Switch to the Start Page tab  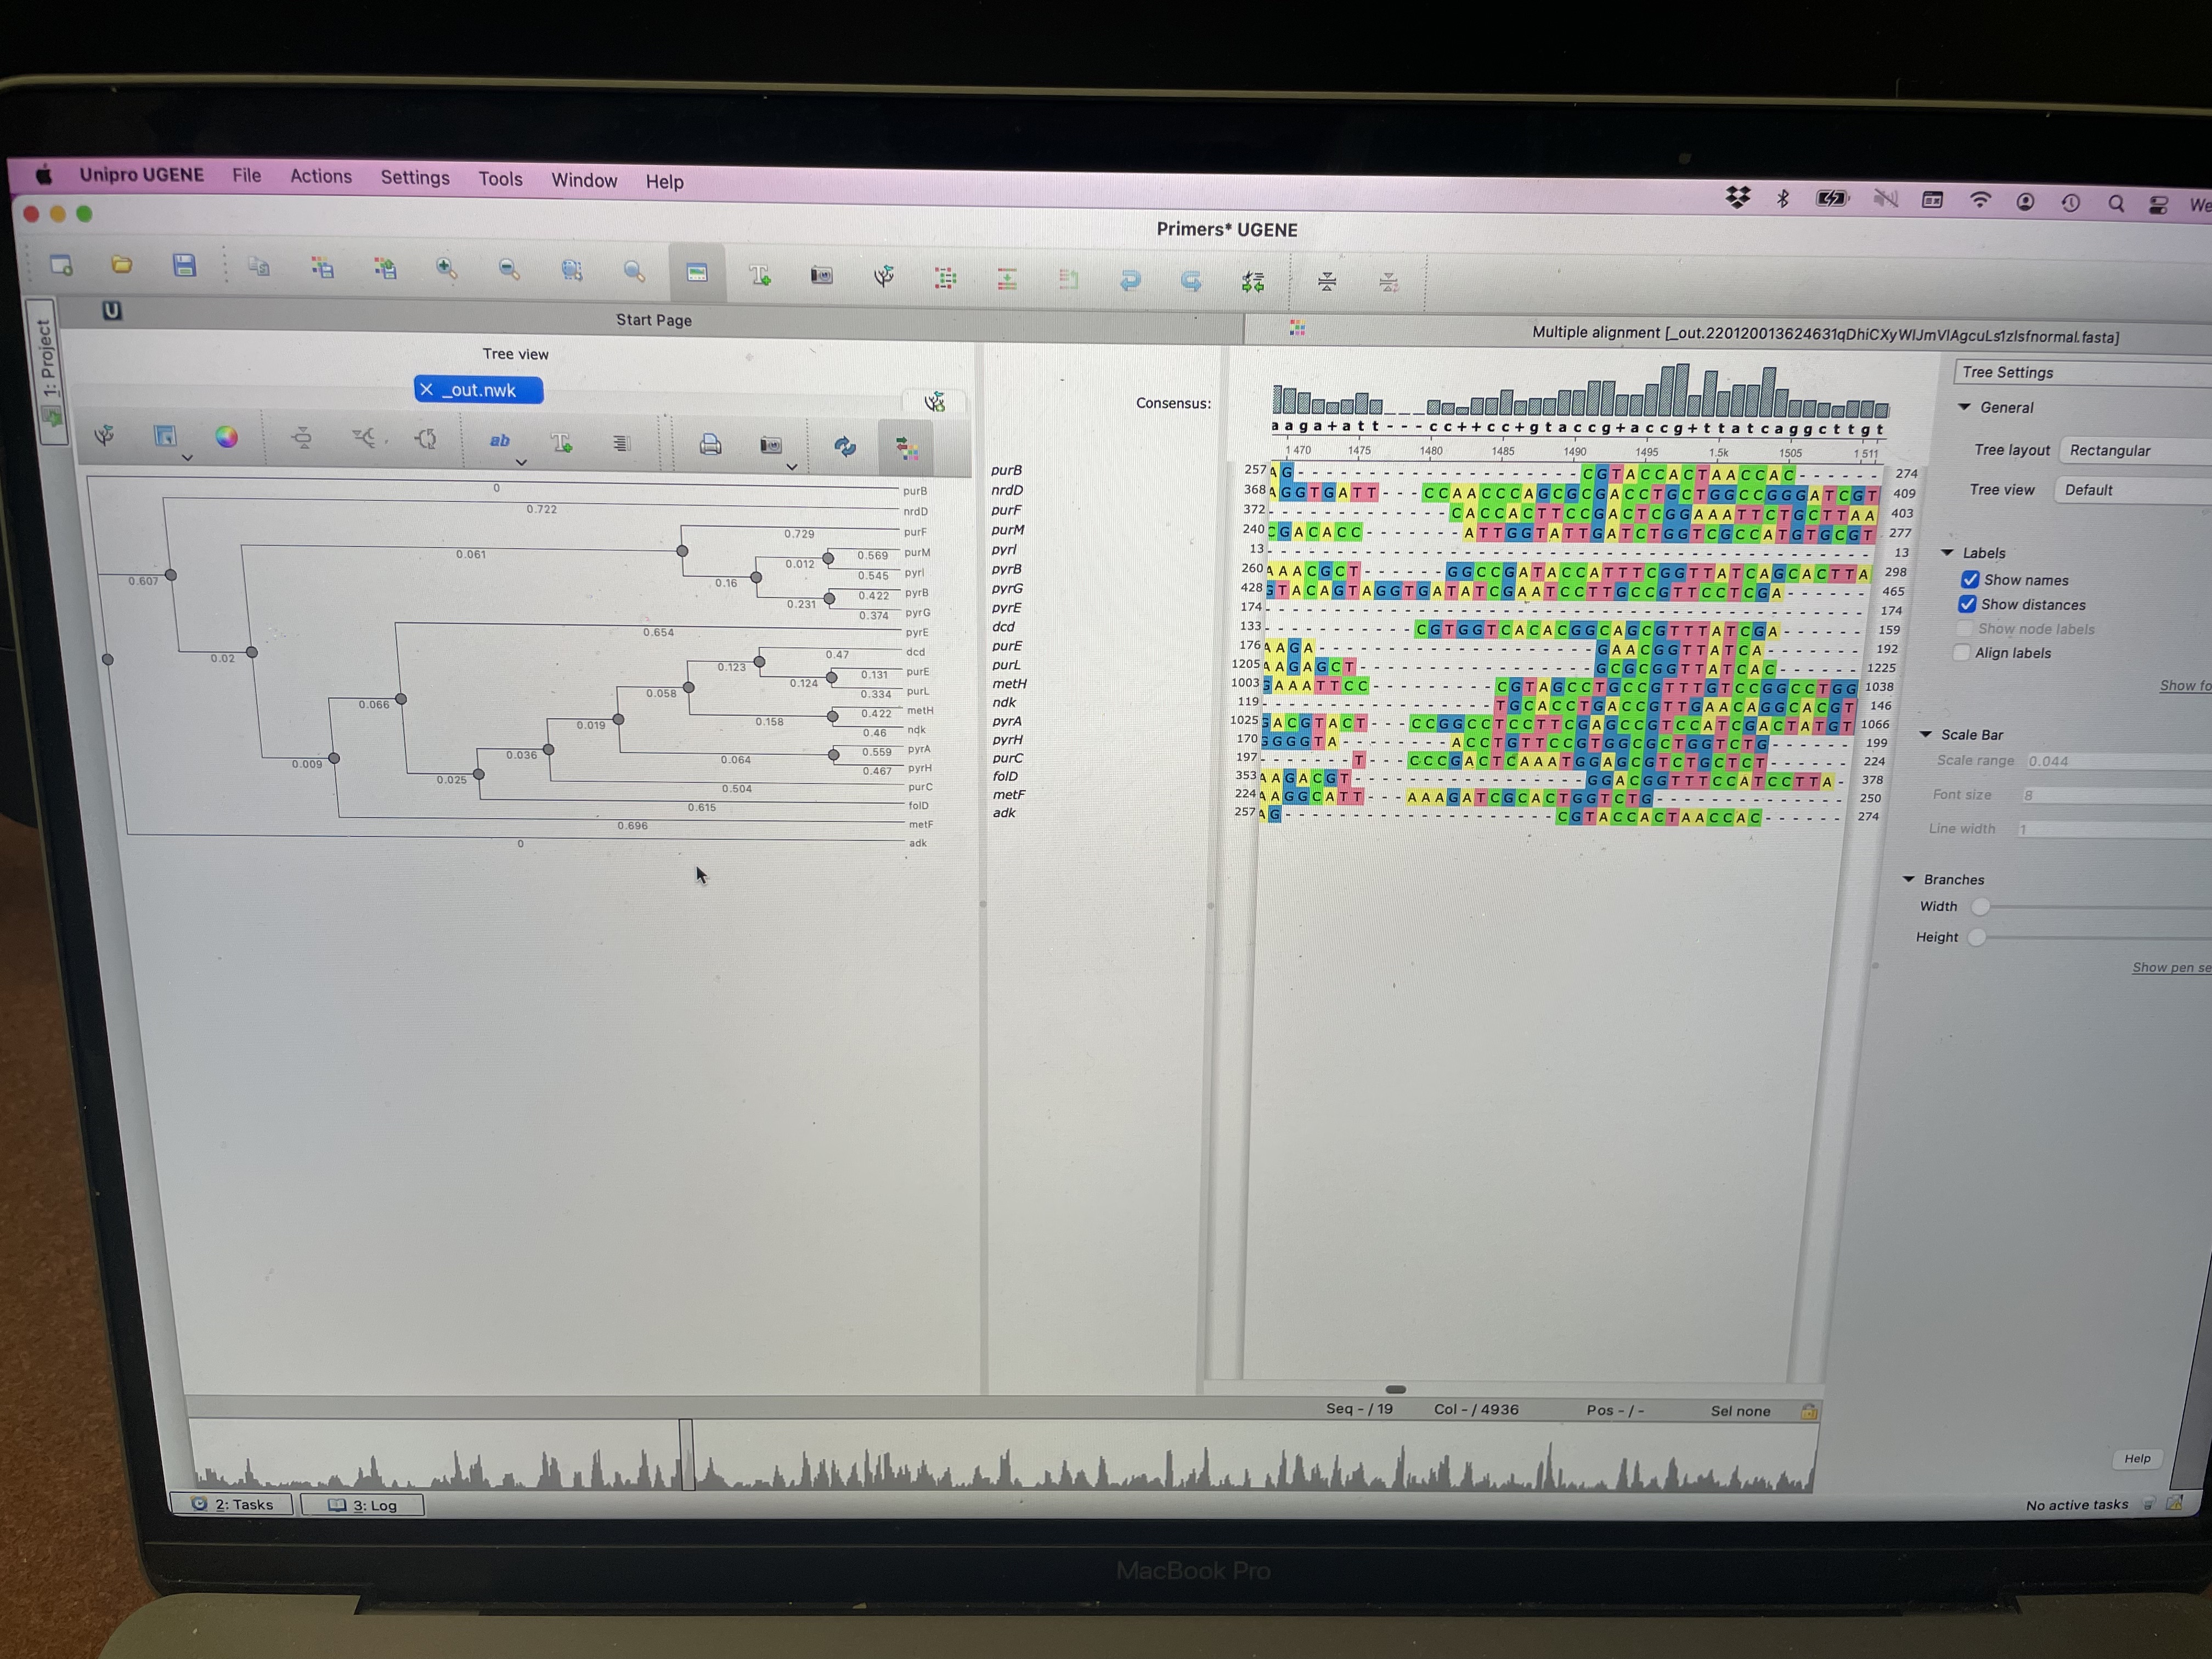(653, 320)
